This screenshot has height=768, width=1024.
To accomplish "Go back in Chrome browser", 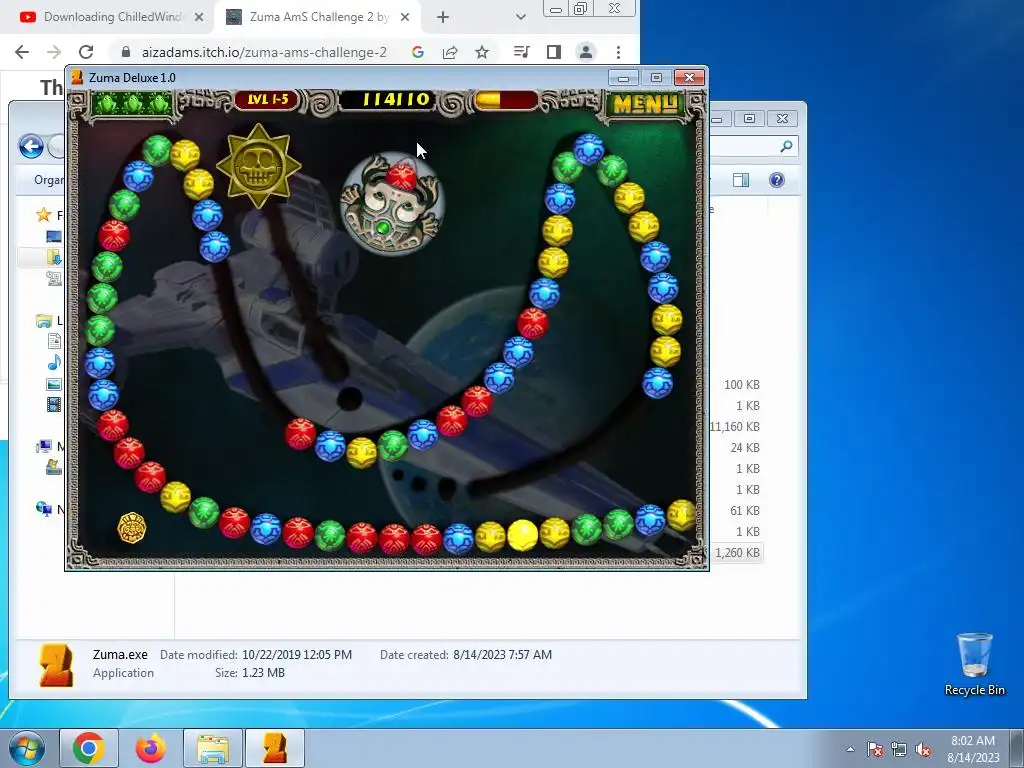I will [22, 52].
